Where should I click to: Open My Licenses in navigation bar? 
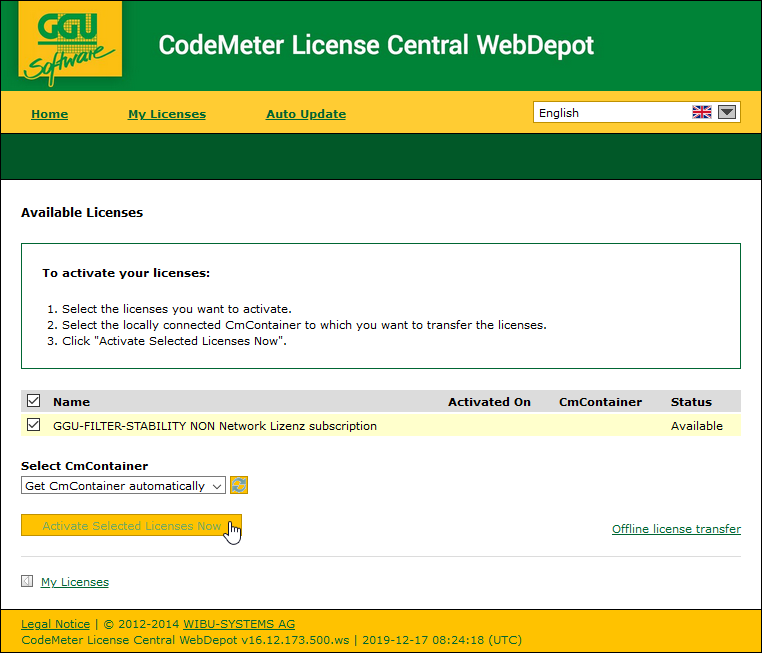point(167,114)
